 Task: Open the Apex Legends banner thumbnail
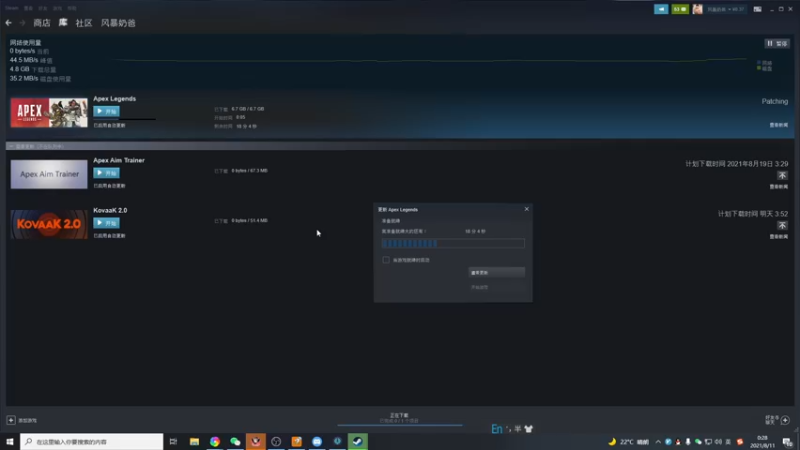tap(49, 112)
